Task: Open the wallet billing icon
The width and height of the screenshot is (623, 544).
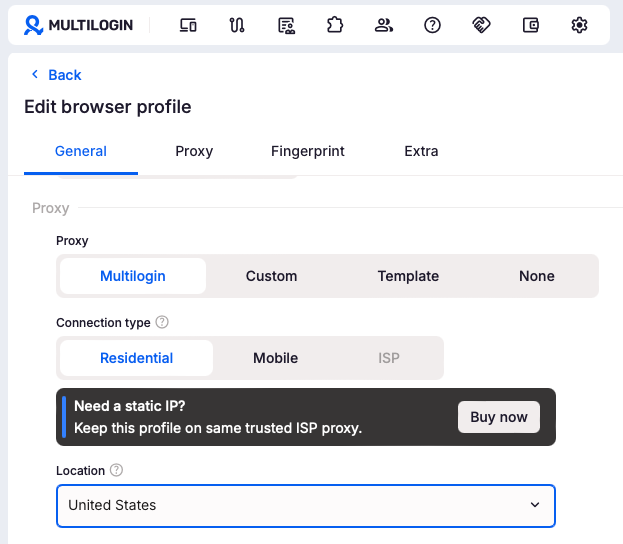Action: 530,25
